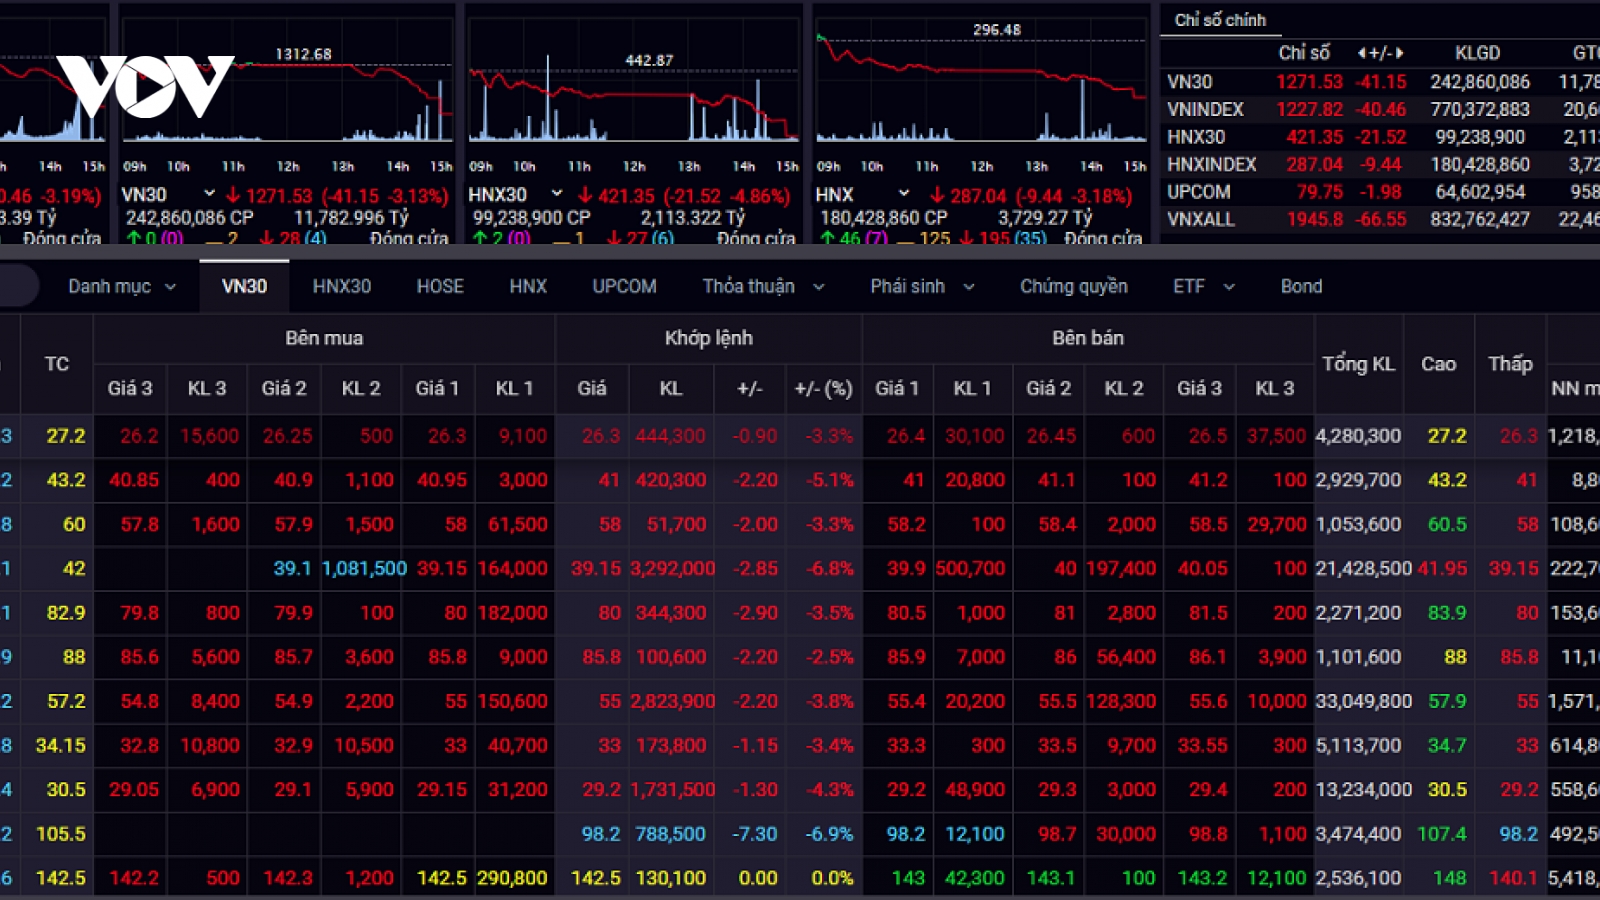
Task: Switch to the HNX30 tab
Action: coord(341,286)
